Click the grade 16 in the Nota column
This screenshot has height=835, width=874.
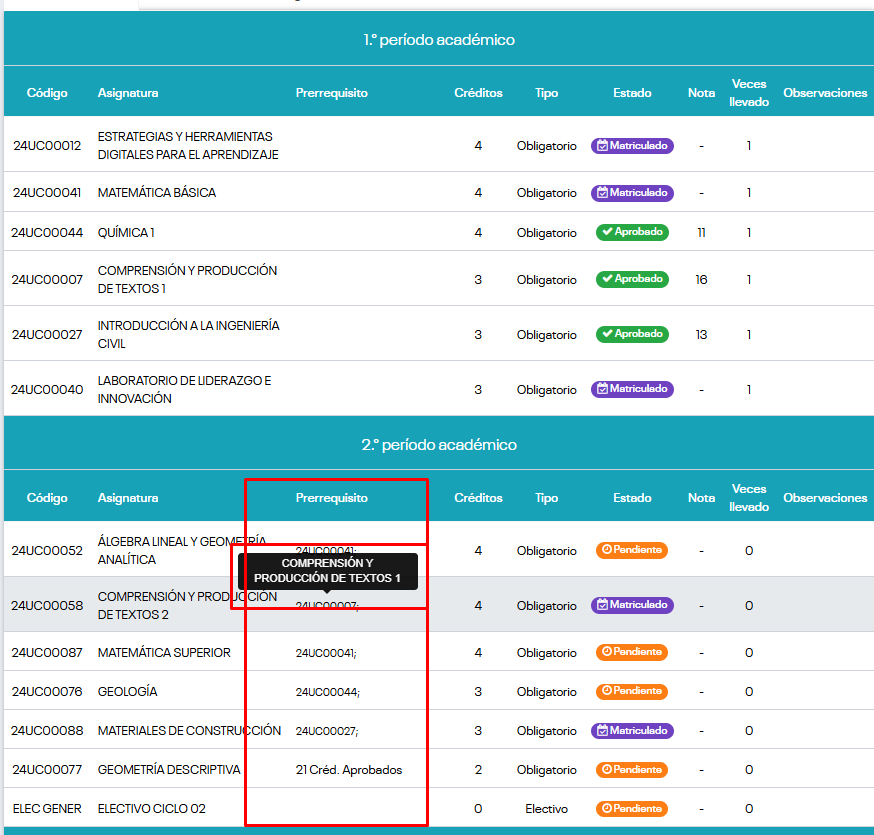(x=701, y=280)
